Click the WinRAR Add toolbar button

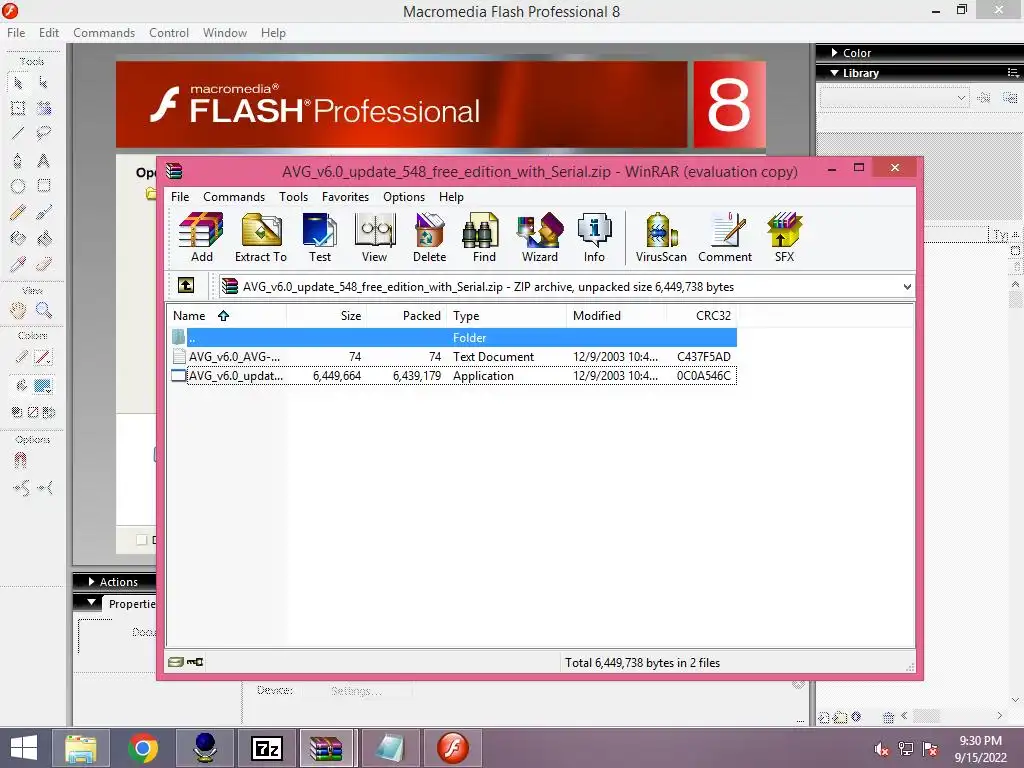coord(201,238)
